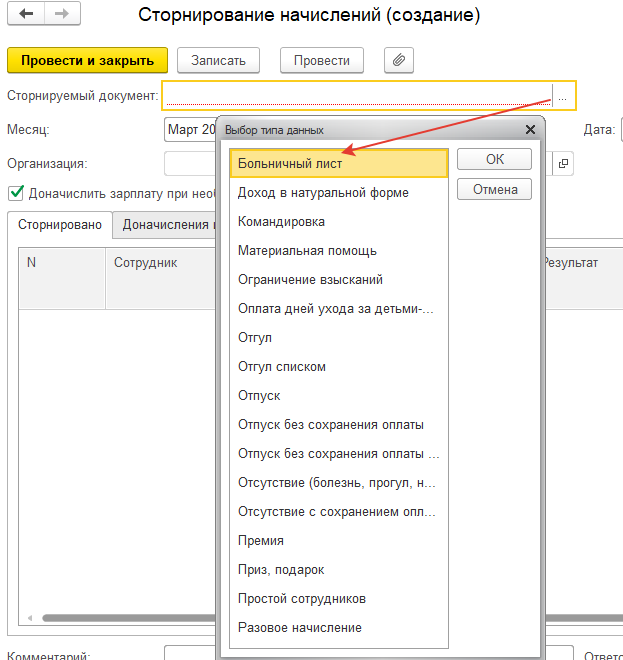
Task: Click the Записать button
Action: 218,60
